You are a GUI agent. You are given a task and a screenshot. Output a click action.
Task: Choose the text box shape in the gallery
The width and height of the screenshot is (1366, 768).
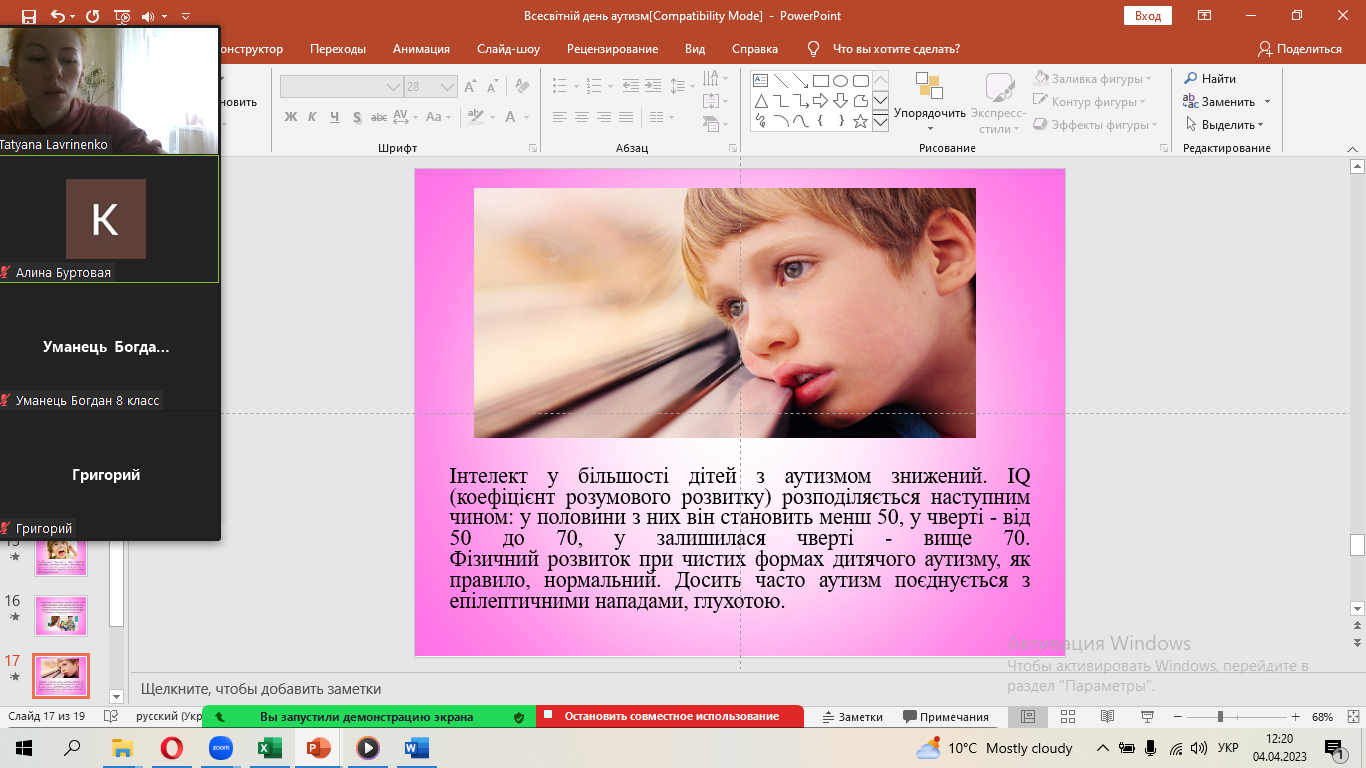click(760, 81)
